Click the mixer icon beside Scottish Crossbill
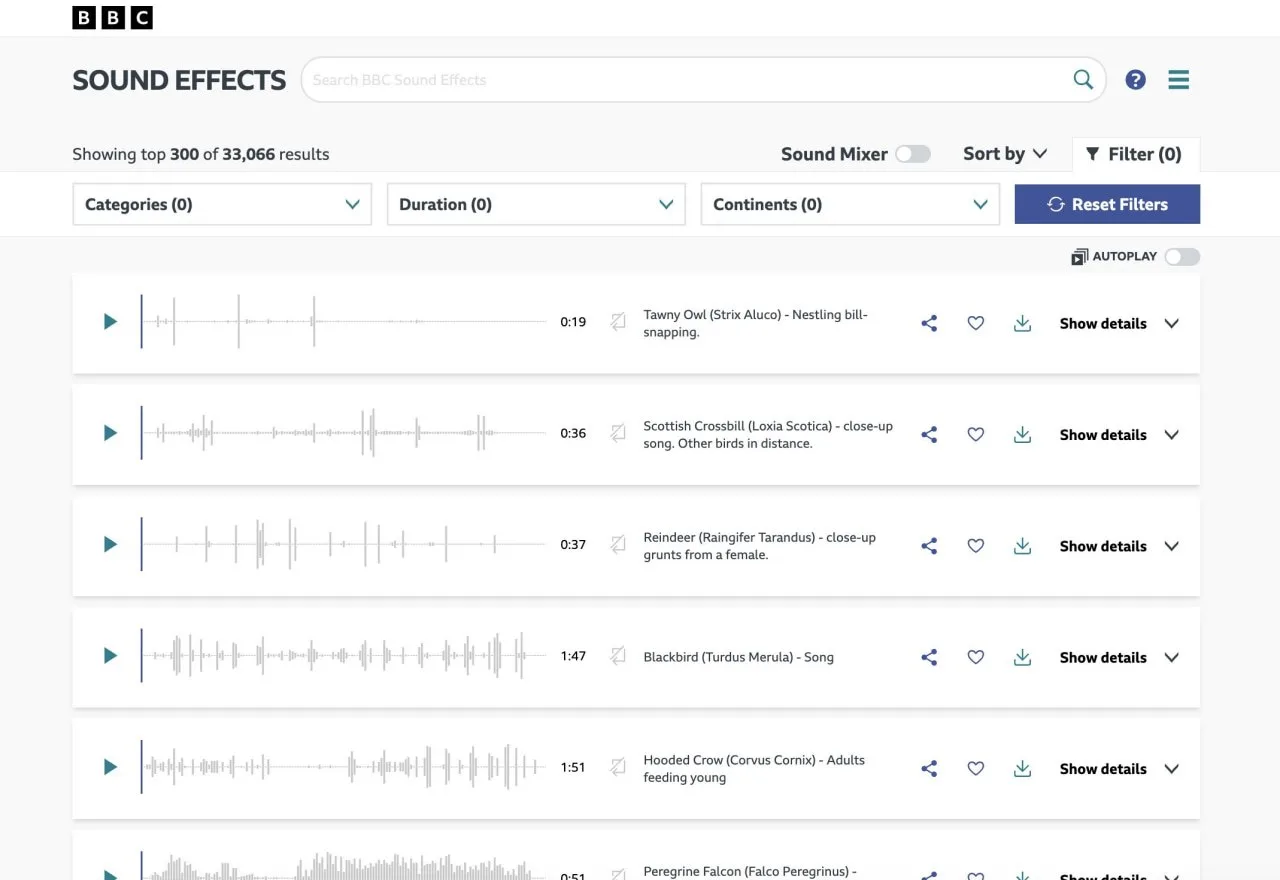Image resolution: width=1280 pixels, height=880 pixels. pyautogui.click(x=618, y=432)
